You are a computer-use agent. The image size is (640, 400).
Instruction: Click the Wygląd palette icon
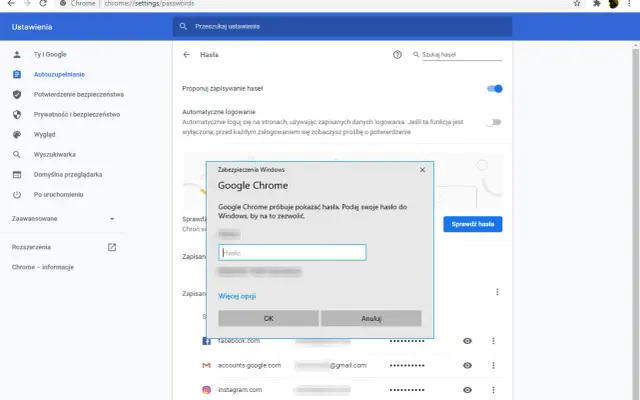coord(17,134)
